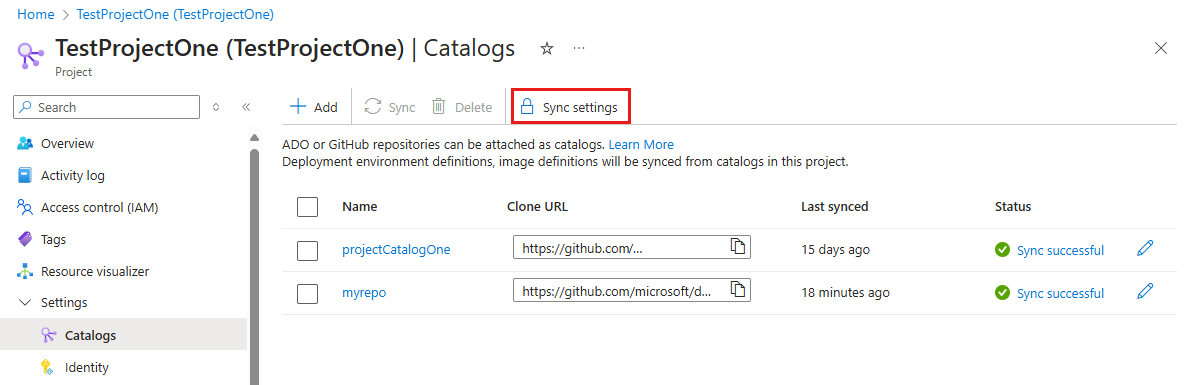1196x385 pixels.
Task: Select the projectCatalogOne row checkbox
Action: [307, 250]
